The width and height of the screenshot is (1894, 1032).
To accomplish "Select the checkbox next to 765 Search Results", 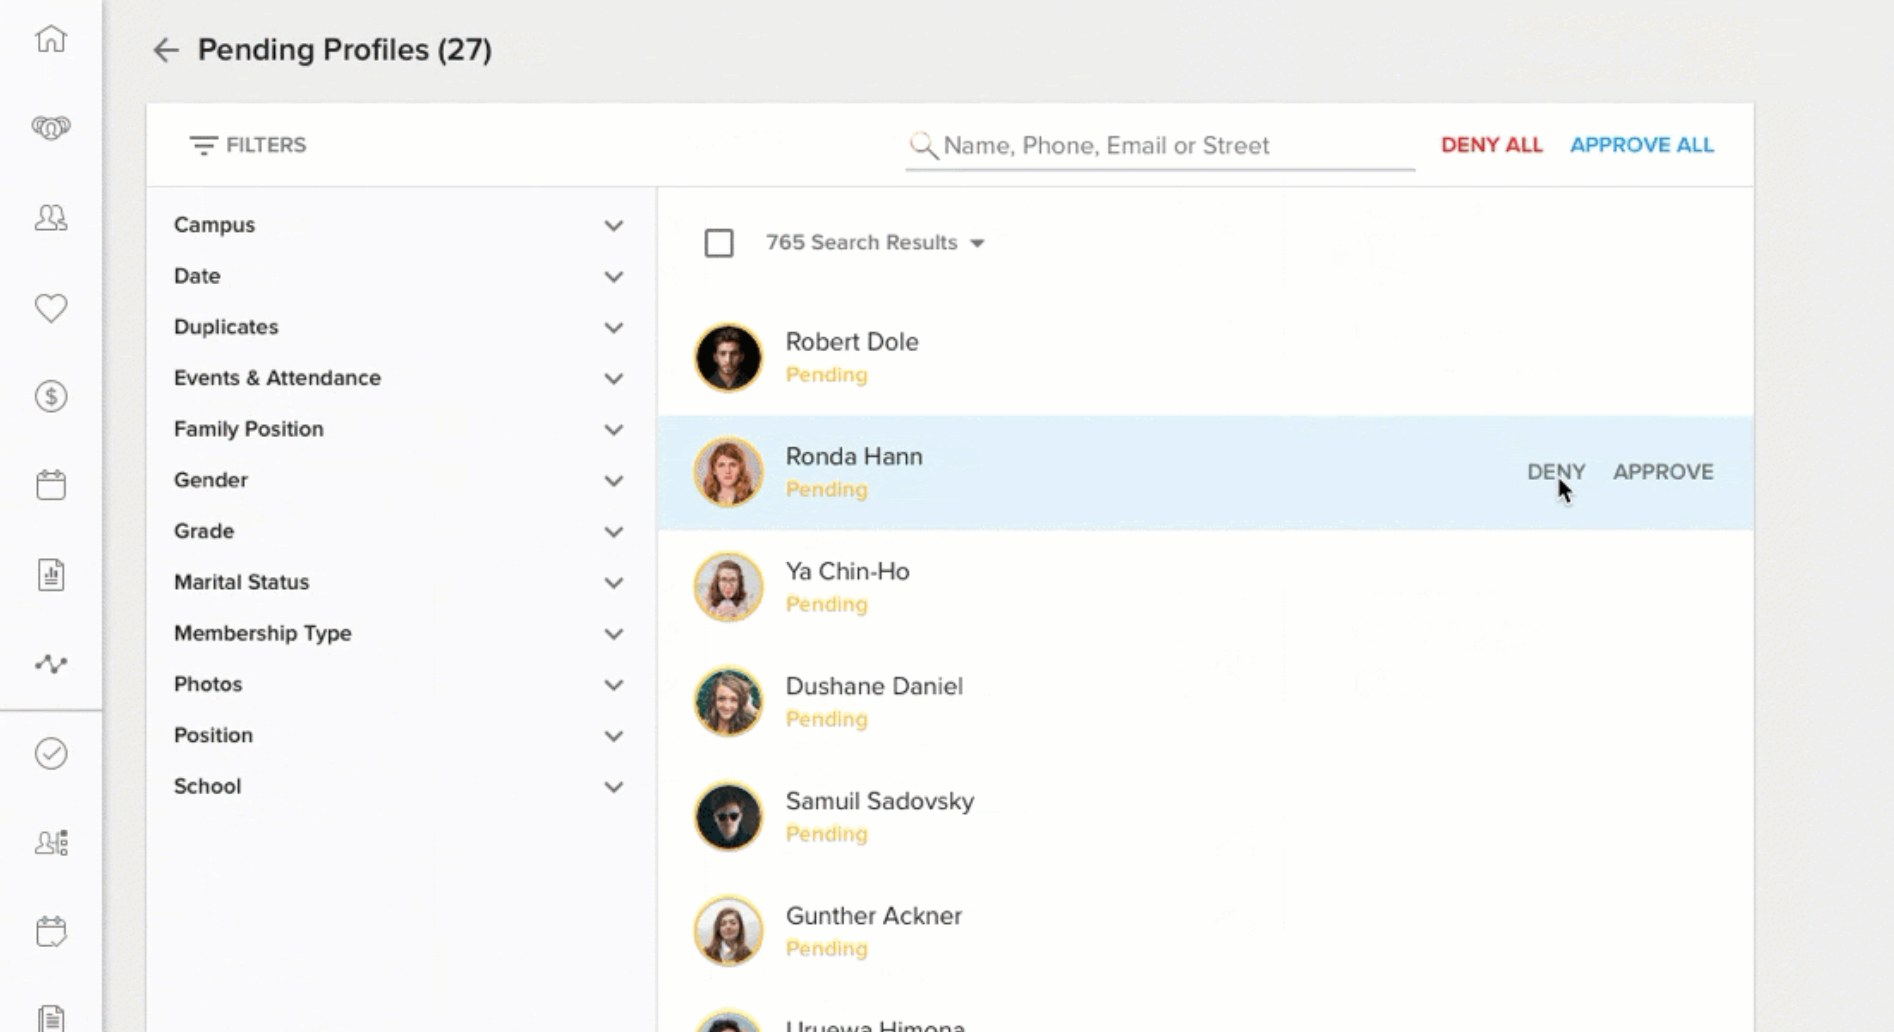I will [x=719, y=242].
